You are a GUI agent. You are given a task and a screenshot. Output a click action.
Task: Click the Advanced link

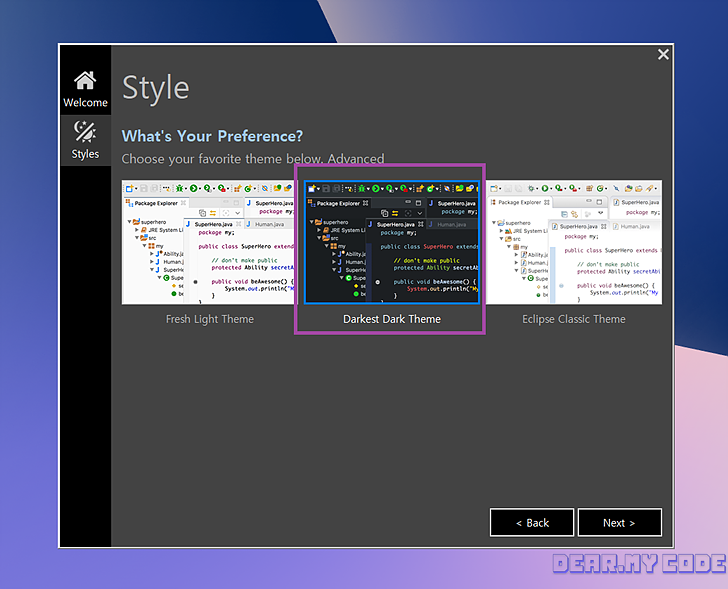[356, 159]
